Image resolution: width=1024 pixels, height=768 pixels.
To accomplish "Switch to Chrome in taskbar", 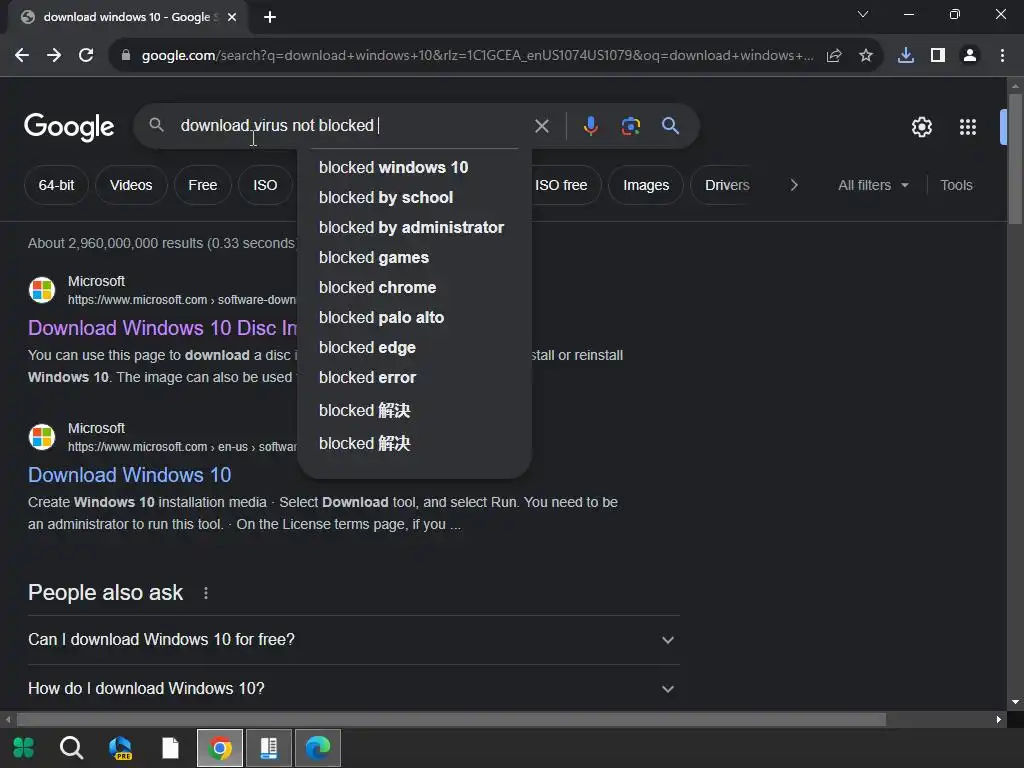I will 220,748.
